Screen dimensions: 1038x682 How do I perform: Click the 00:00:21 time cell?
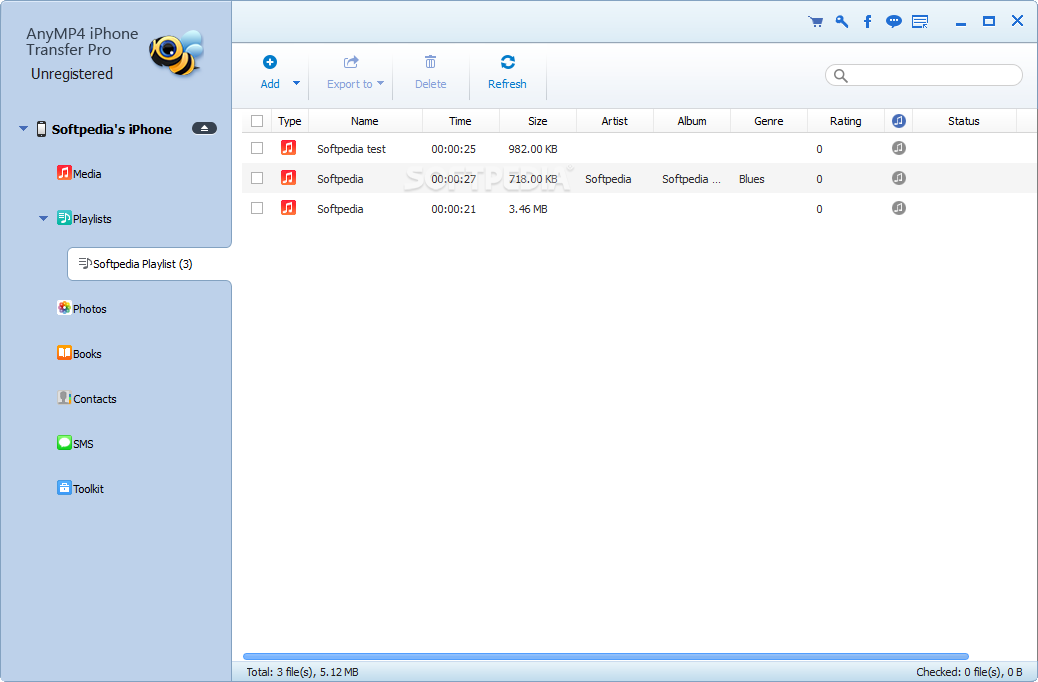453,209
